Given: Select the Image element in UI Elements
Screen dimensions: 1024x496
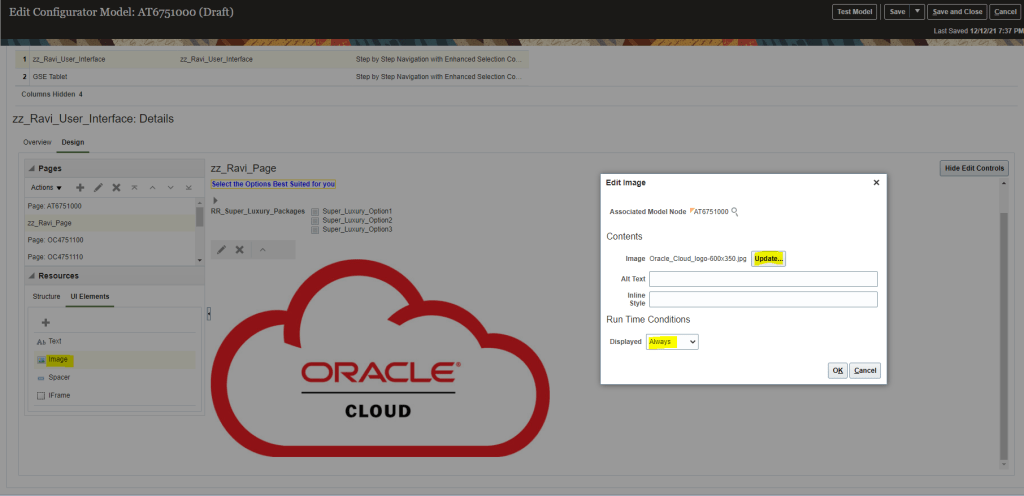Looking at the screenshot, I should (58, 359).
